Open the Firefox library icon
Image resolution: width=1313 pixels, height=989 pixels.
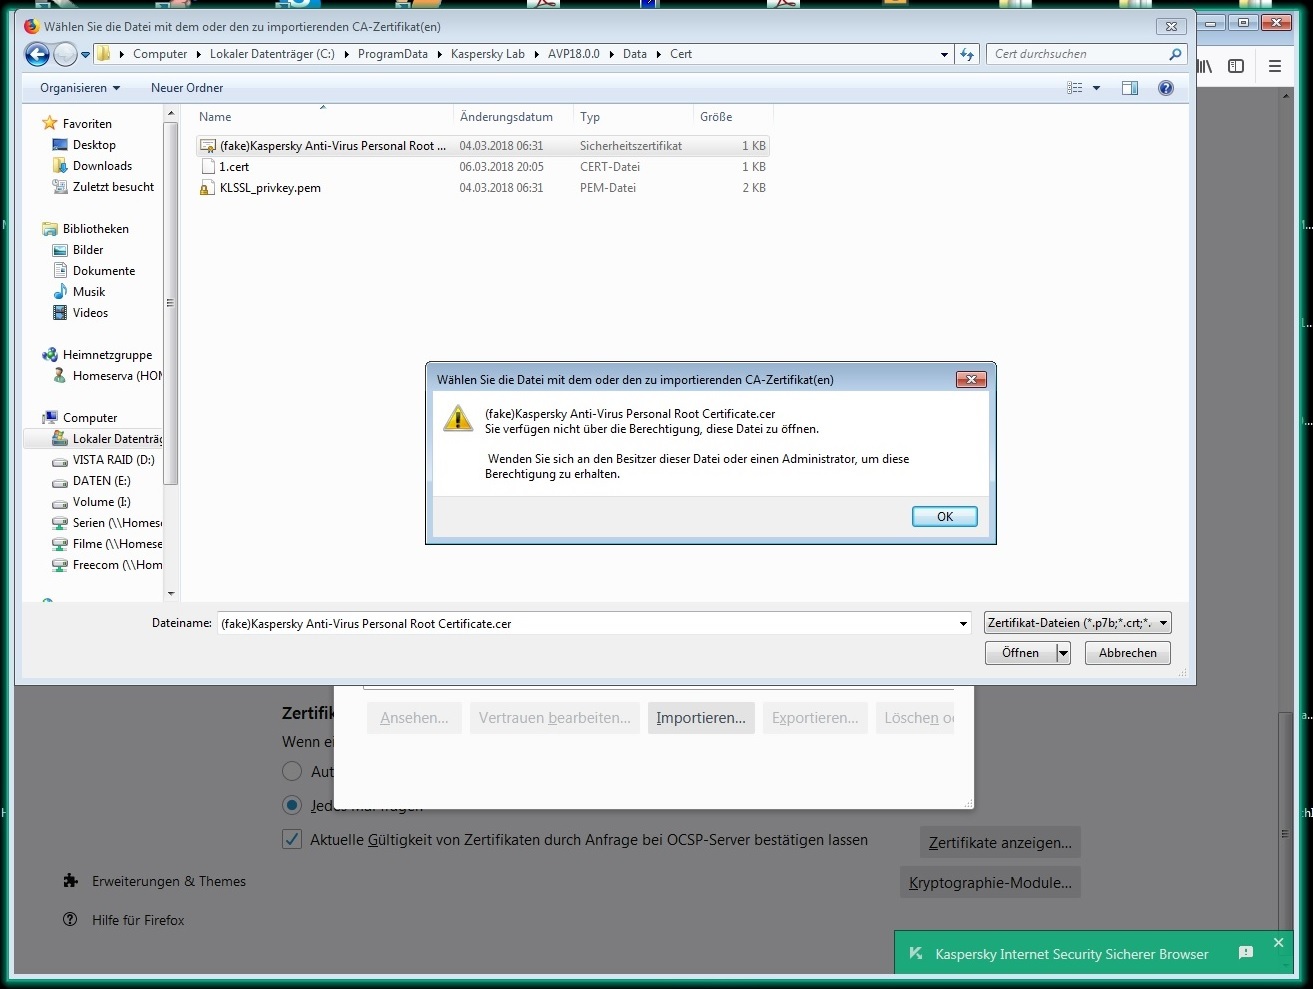tap(1205, 66)
